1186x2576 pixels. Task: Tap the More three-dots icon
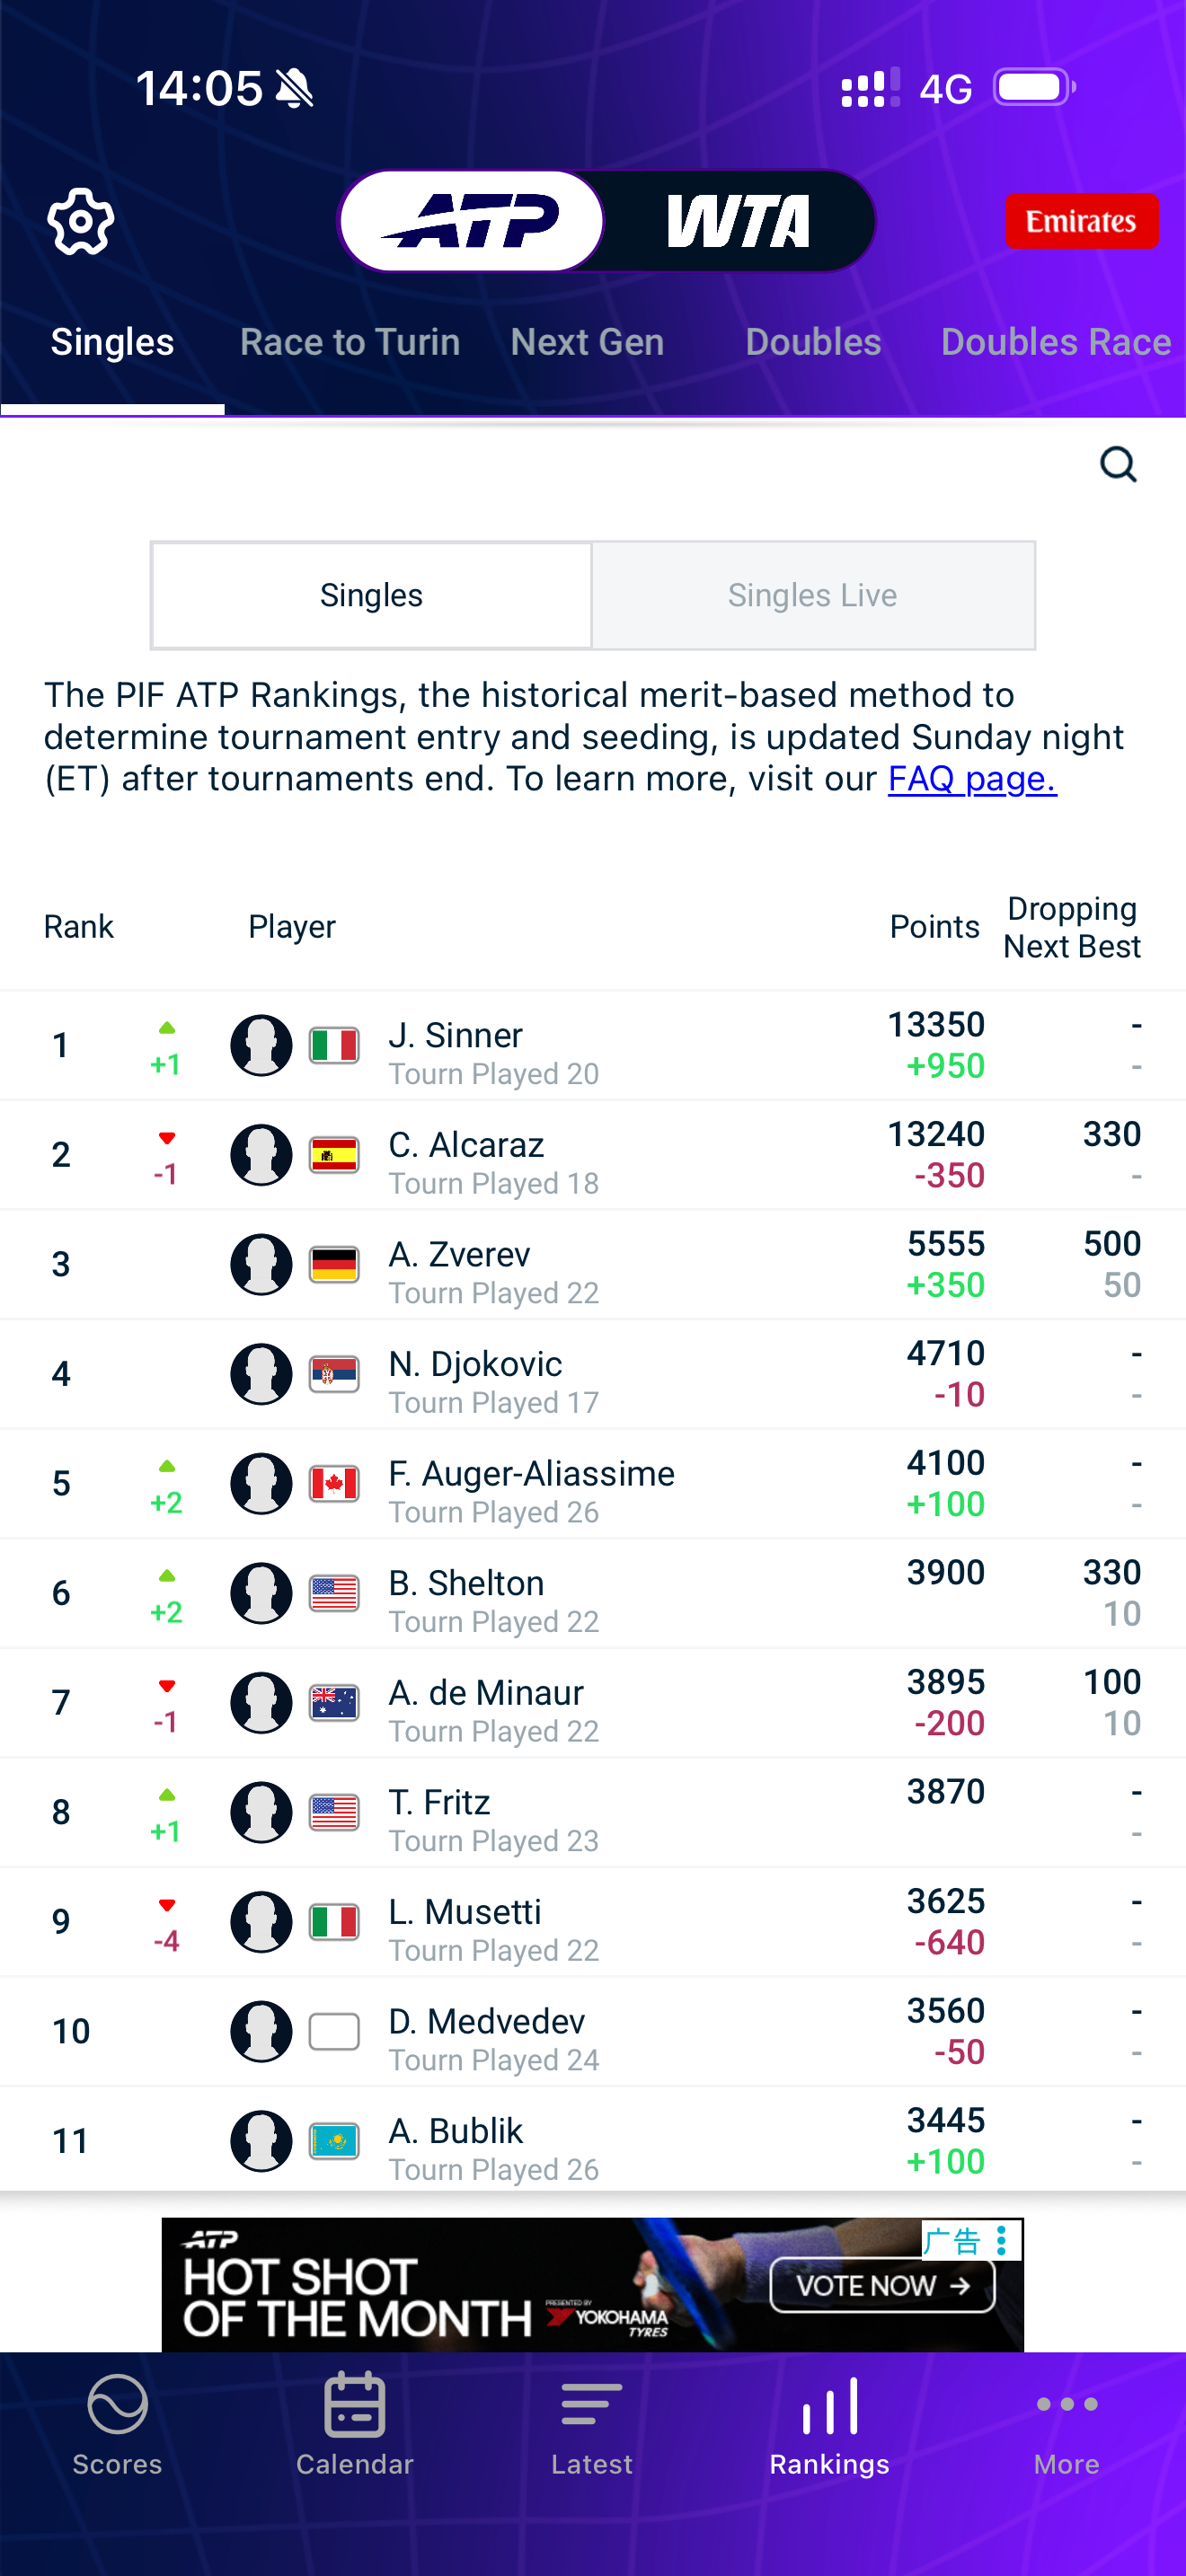pyautogui.click(x=1067, y=2404)
